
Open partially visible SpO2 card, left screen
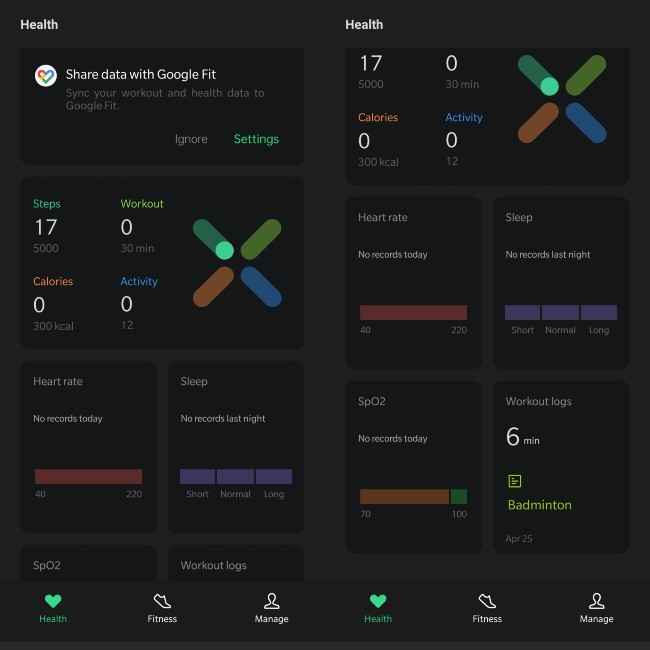tap(90, 564)
